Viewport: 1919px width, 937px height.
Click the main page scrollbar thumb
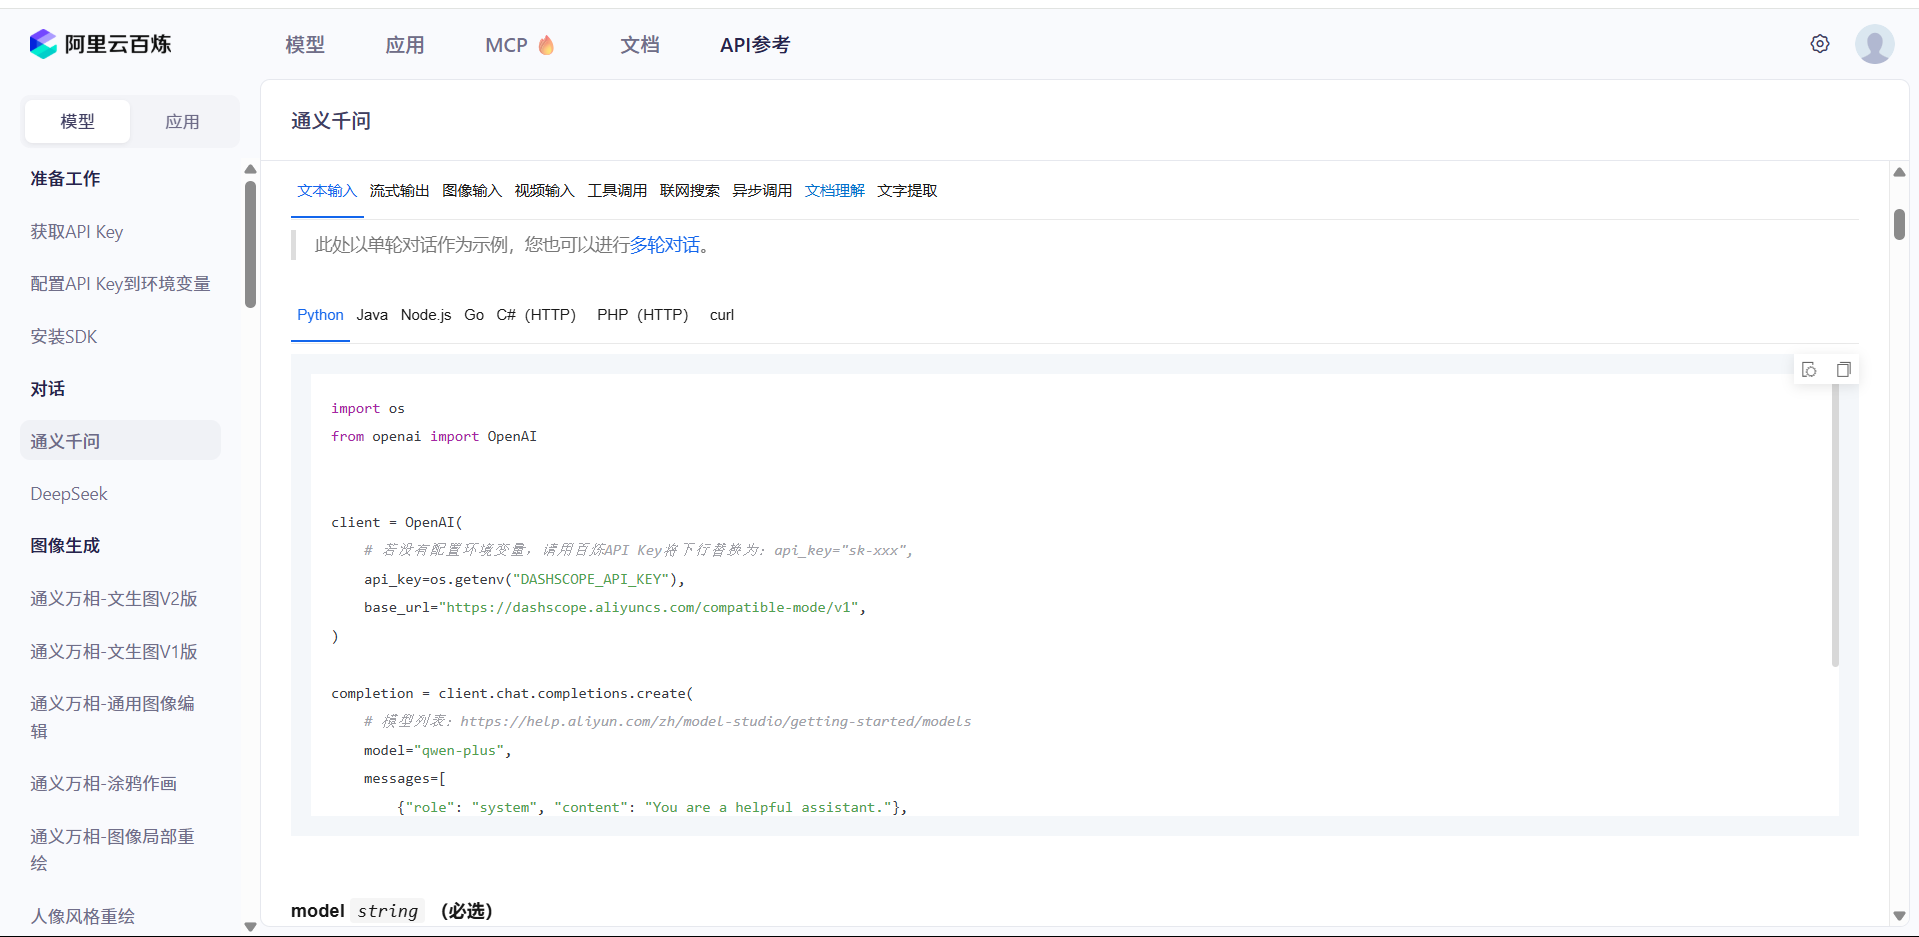1899,224
